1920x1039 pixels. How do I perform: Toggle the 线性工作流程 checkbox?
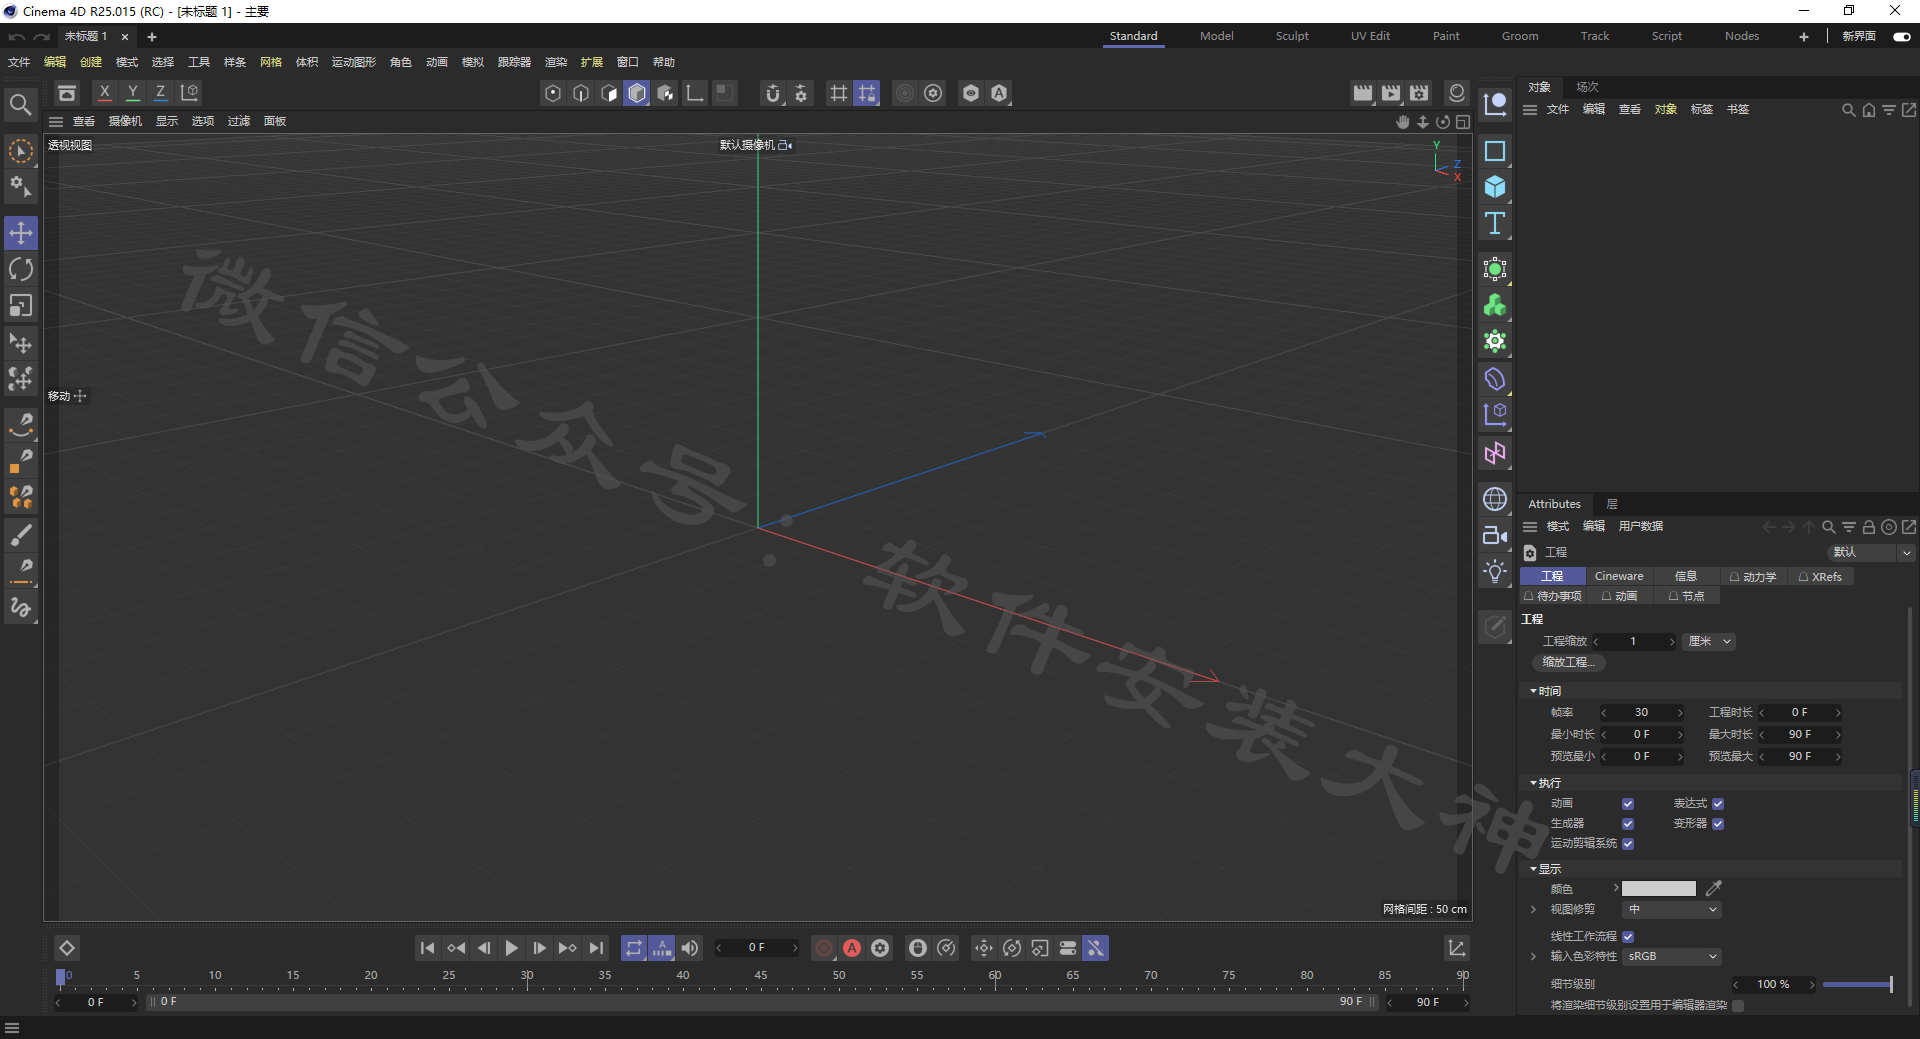point(1628,937)
